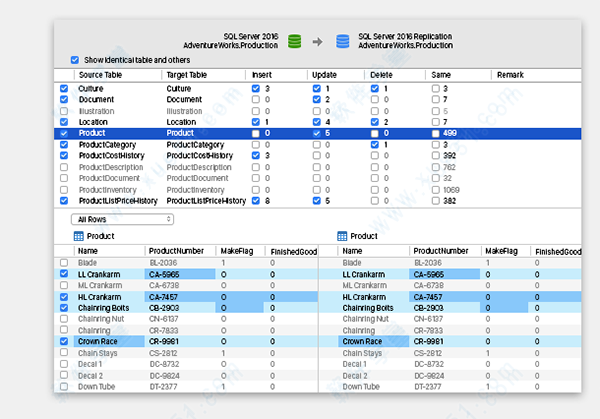This screenshot has width=600, height=419.
Task: Toggle Show identical table and others checkbox
Action: coord(75,60)
